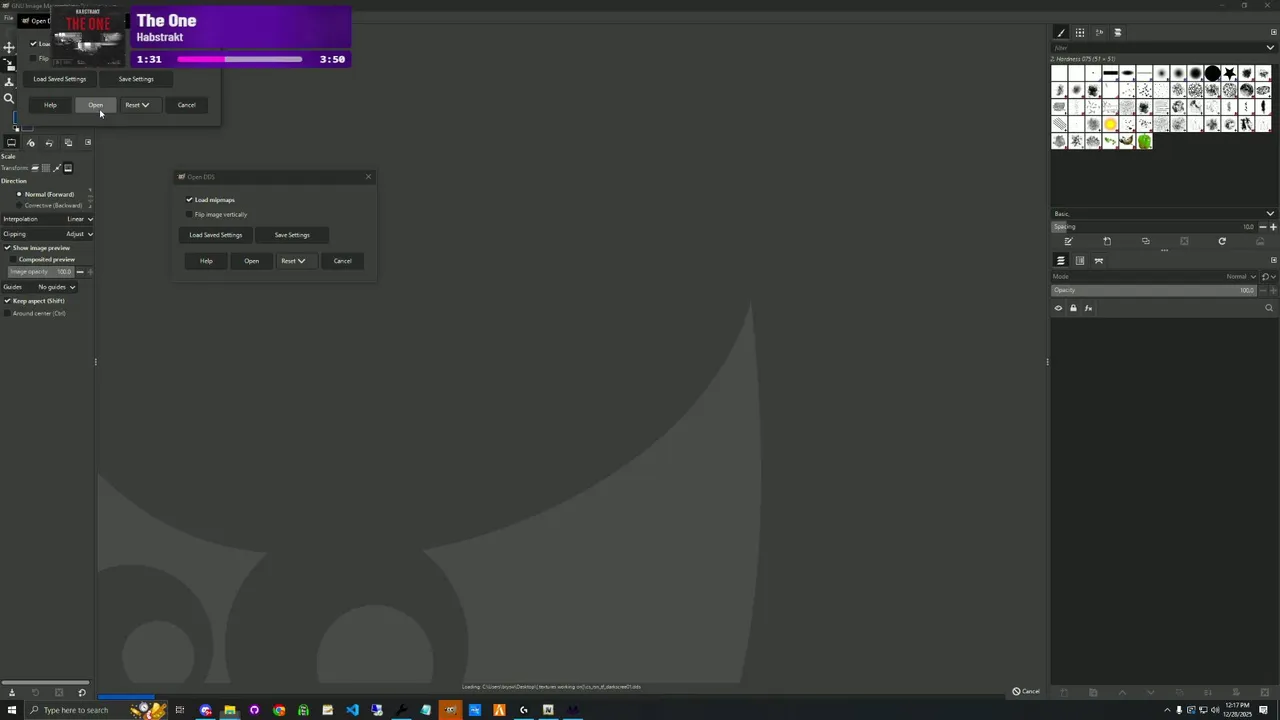The width and height of the screenshot is (1280, 720).
Task: Open the File menu
Action: pyautogui.click(x=7, y=20)
